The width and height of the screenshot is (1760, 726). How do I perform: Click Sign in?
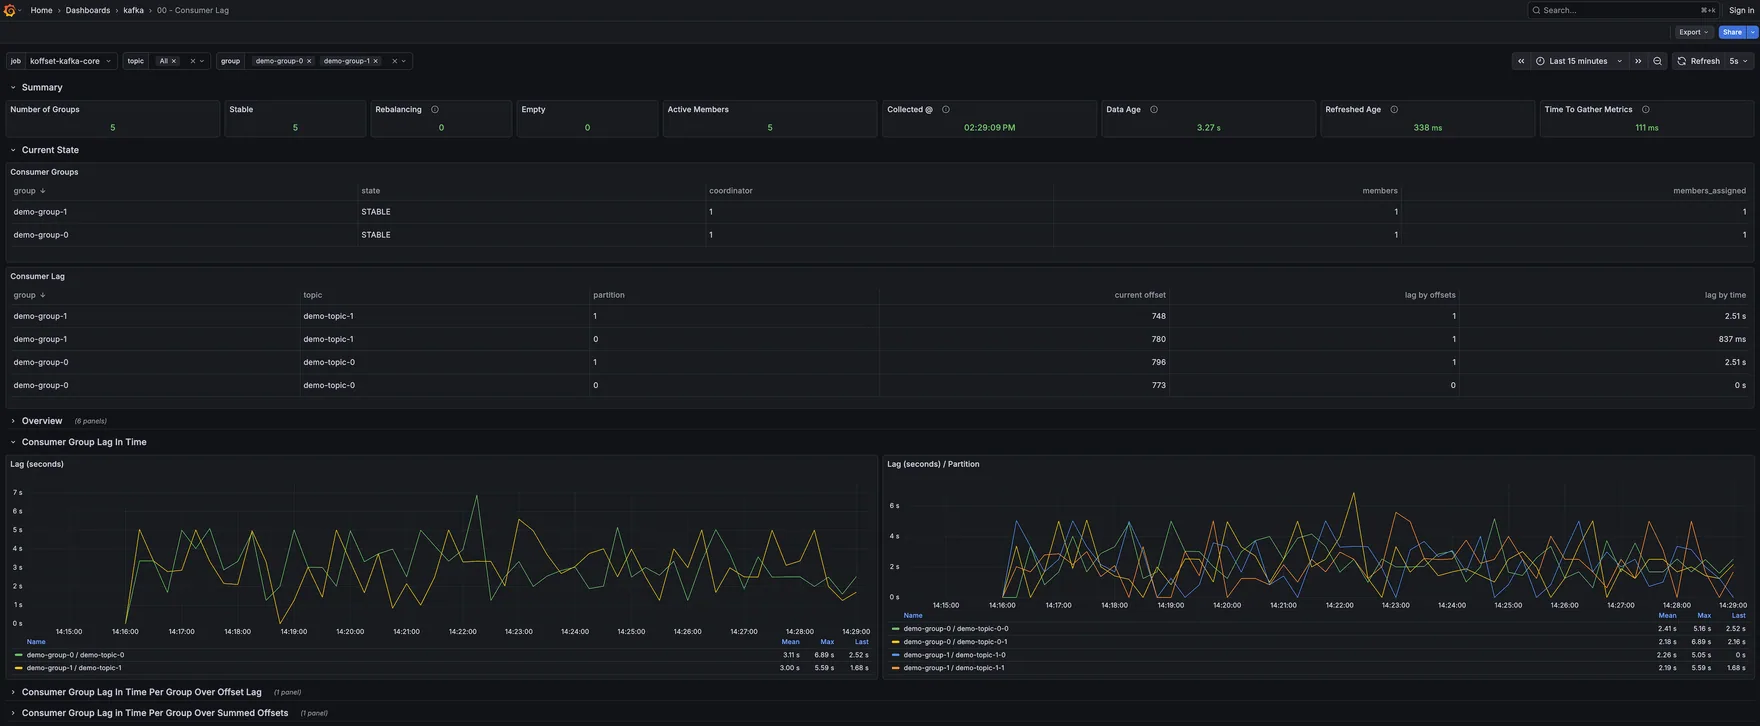(1741, 10)
